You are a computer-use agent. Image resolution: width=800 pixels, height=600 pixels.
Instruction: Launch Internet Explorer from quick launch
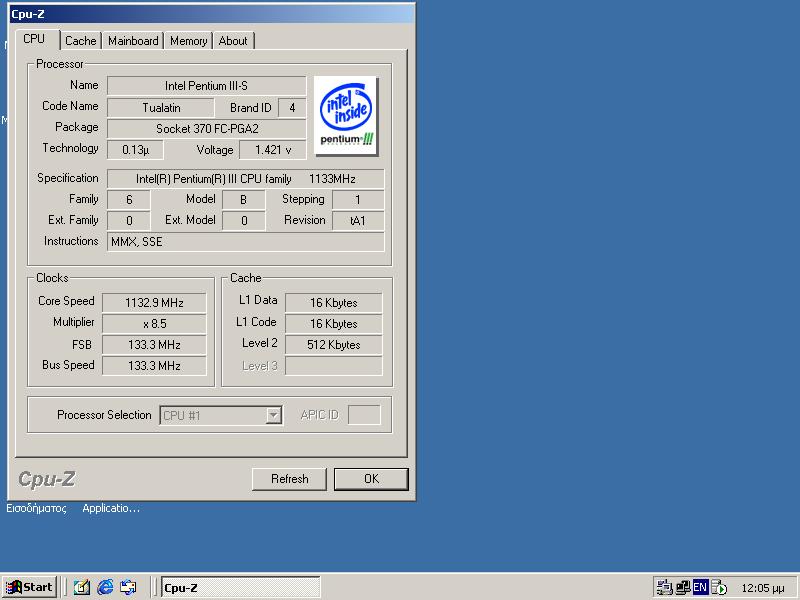click(105, 587)
